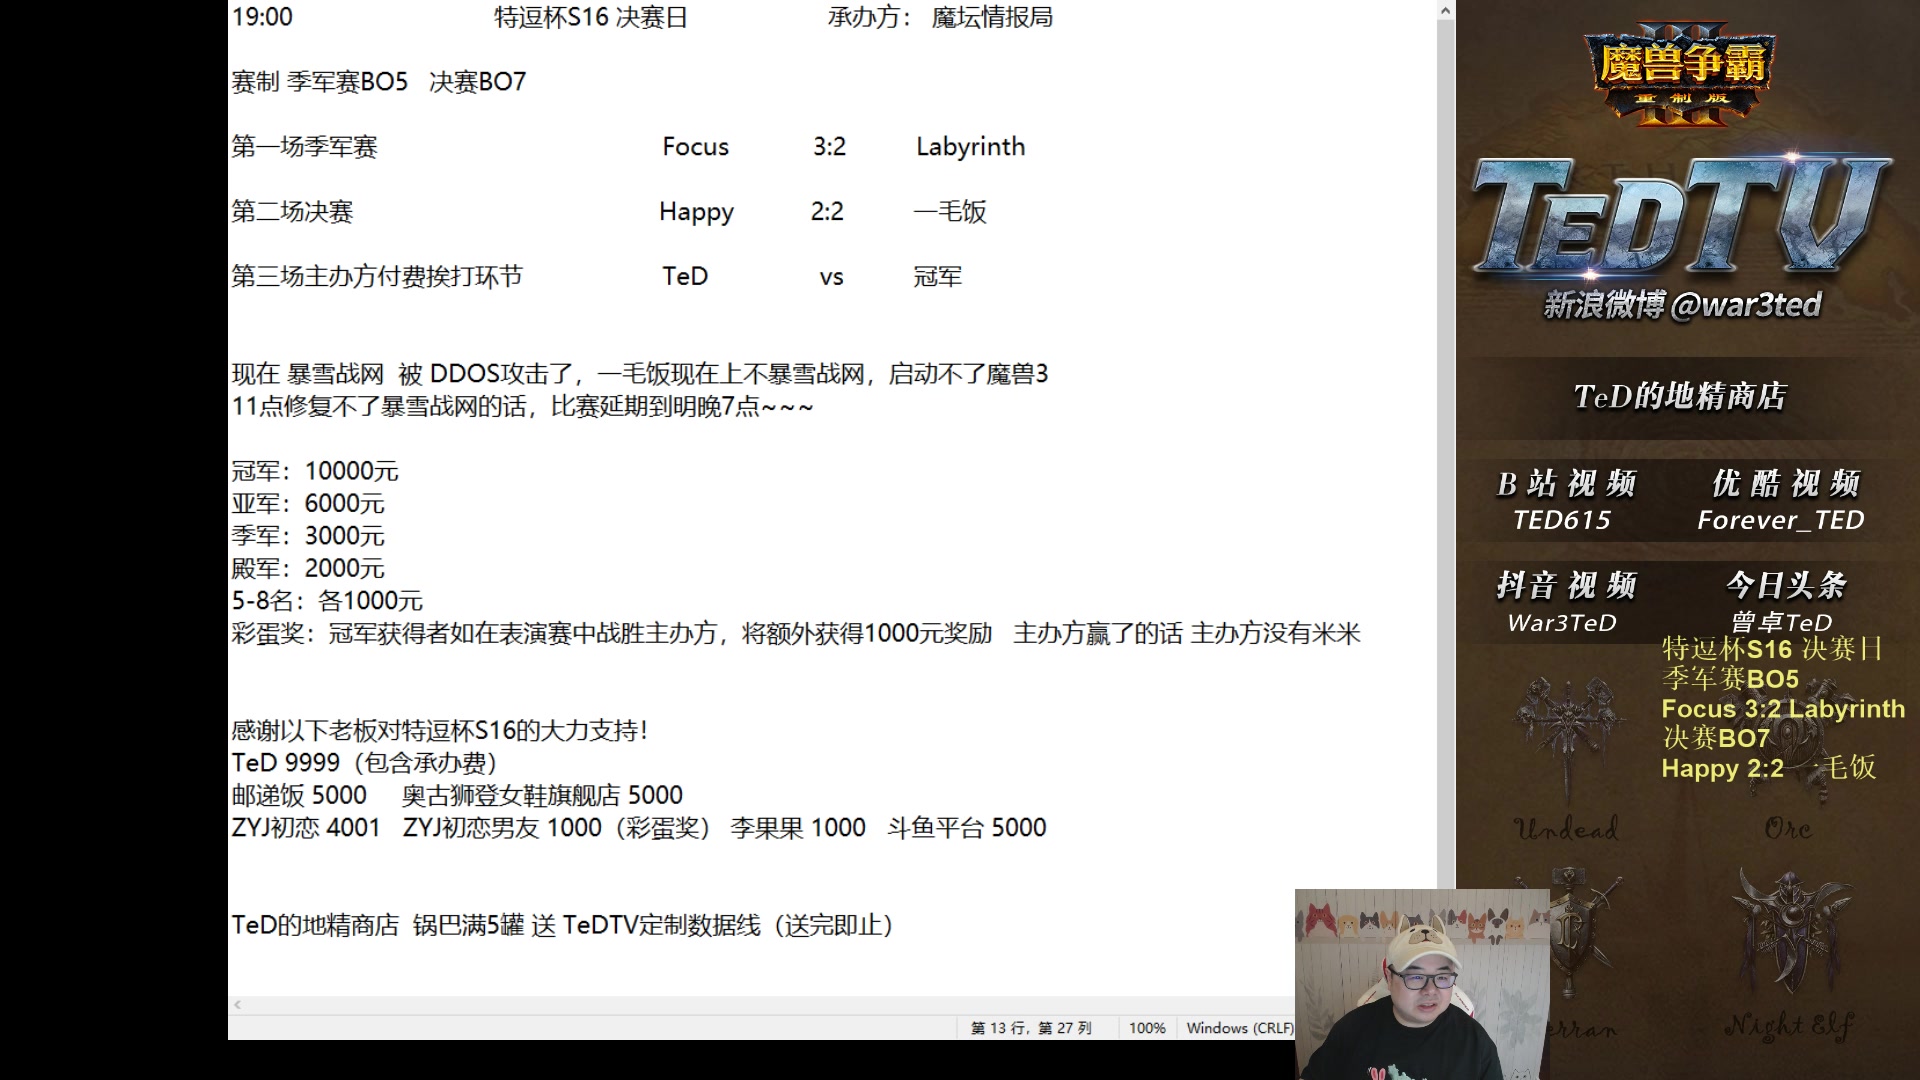Click the vertical scrollbar track

point(1445,500)
